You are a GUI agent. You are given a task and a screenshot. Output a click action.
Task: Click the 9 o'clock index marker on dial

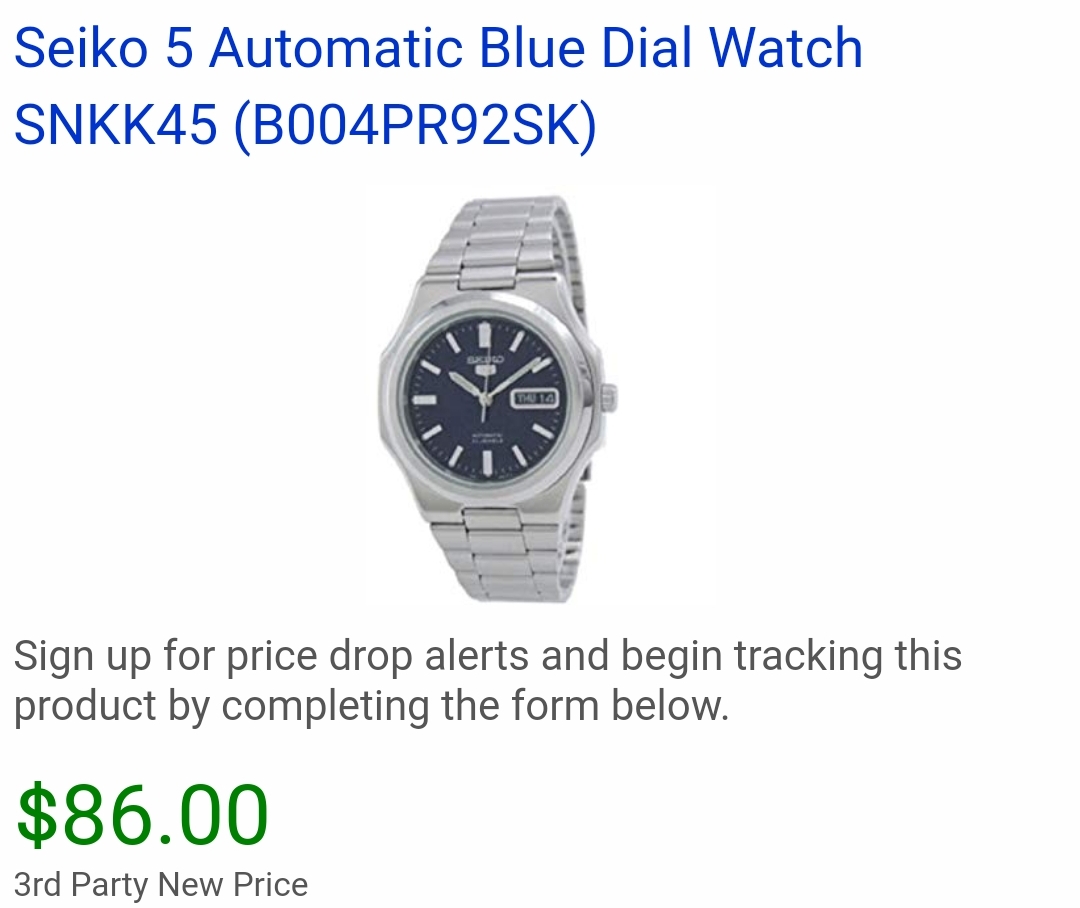pos(424,400)
